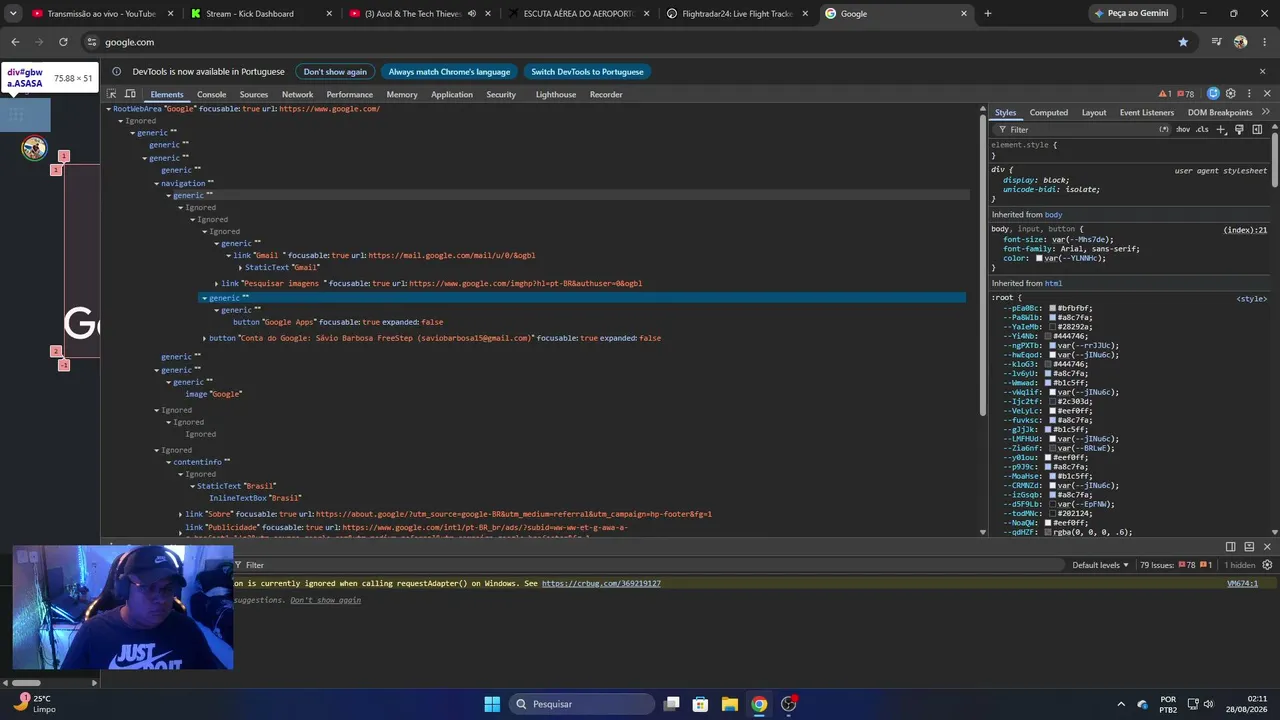Screen dimensions: 1280x720
Task: Click the color swatch for --pEa0Bc
Action: click(x=1052, y=308)
